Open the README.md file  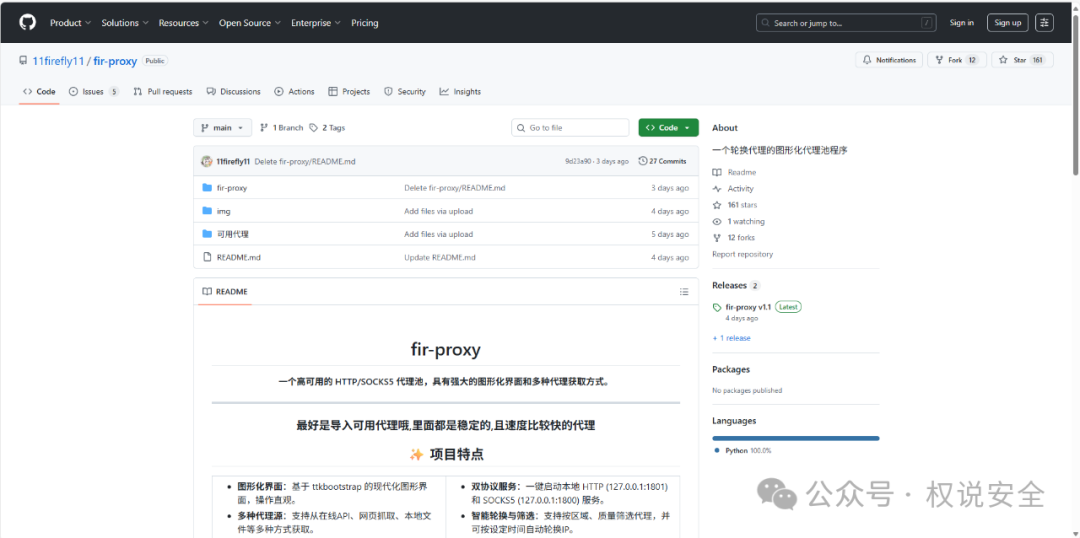238,258
